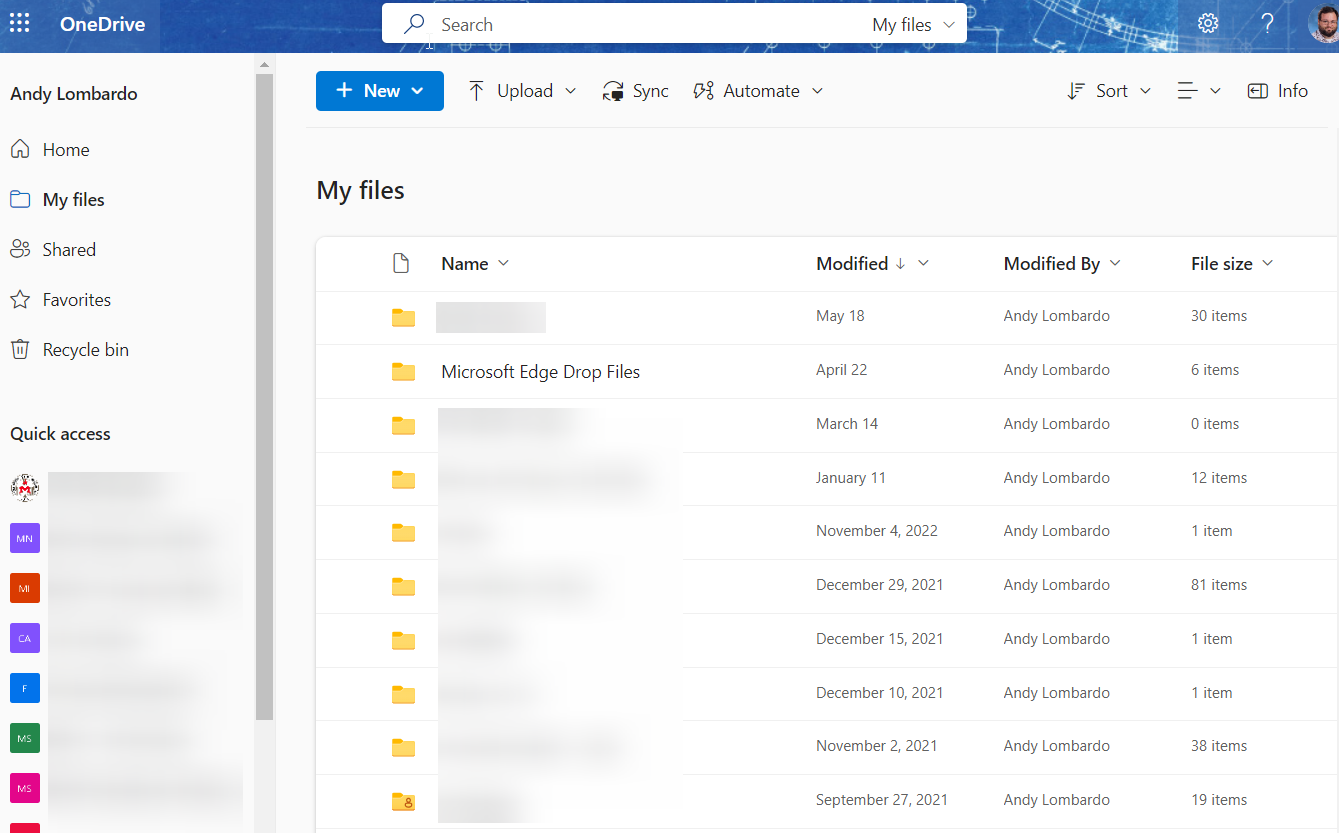The height and width of the screenshot is (833, 1339).
Task: Open the CA quick access site tile
Action: (x=25, y=638)
